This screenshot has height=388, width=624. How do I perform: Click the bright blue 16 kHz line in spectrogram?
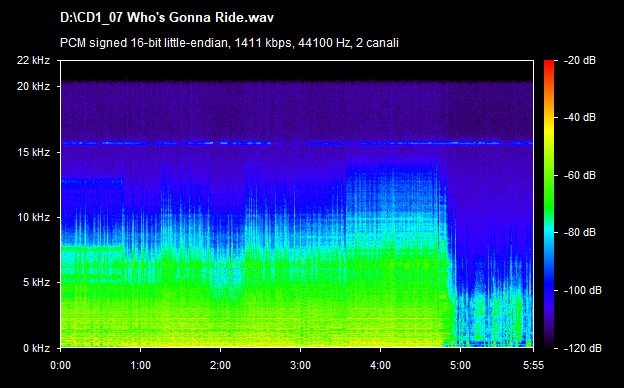tap(297, 143)
